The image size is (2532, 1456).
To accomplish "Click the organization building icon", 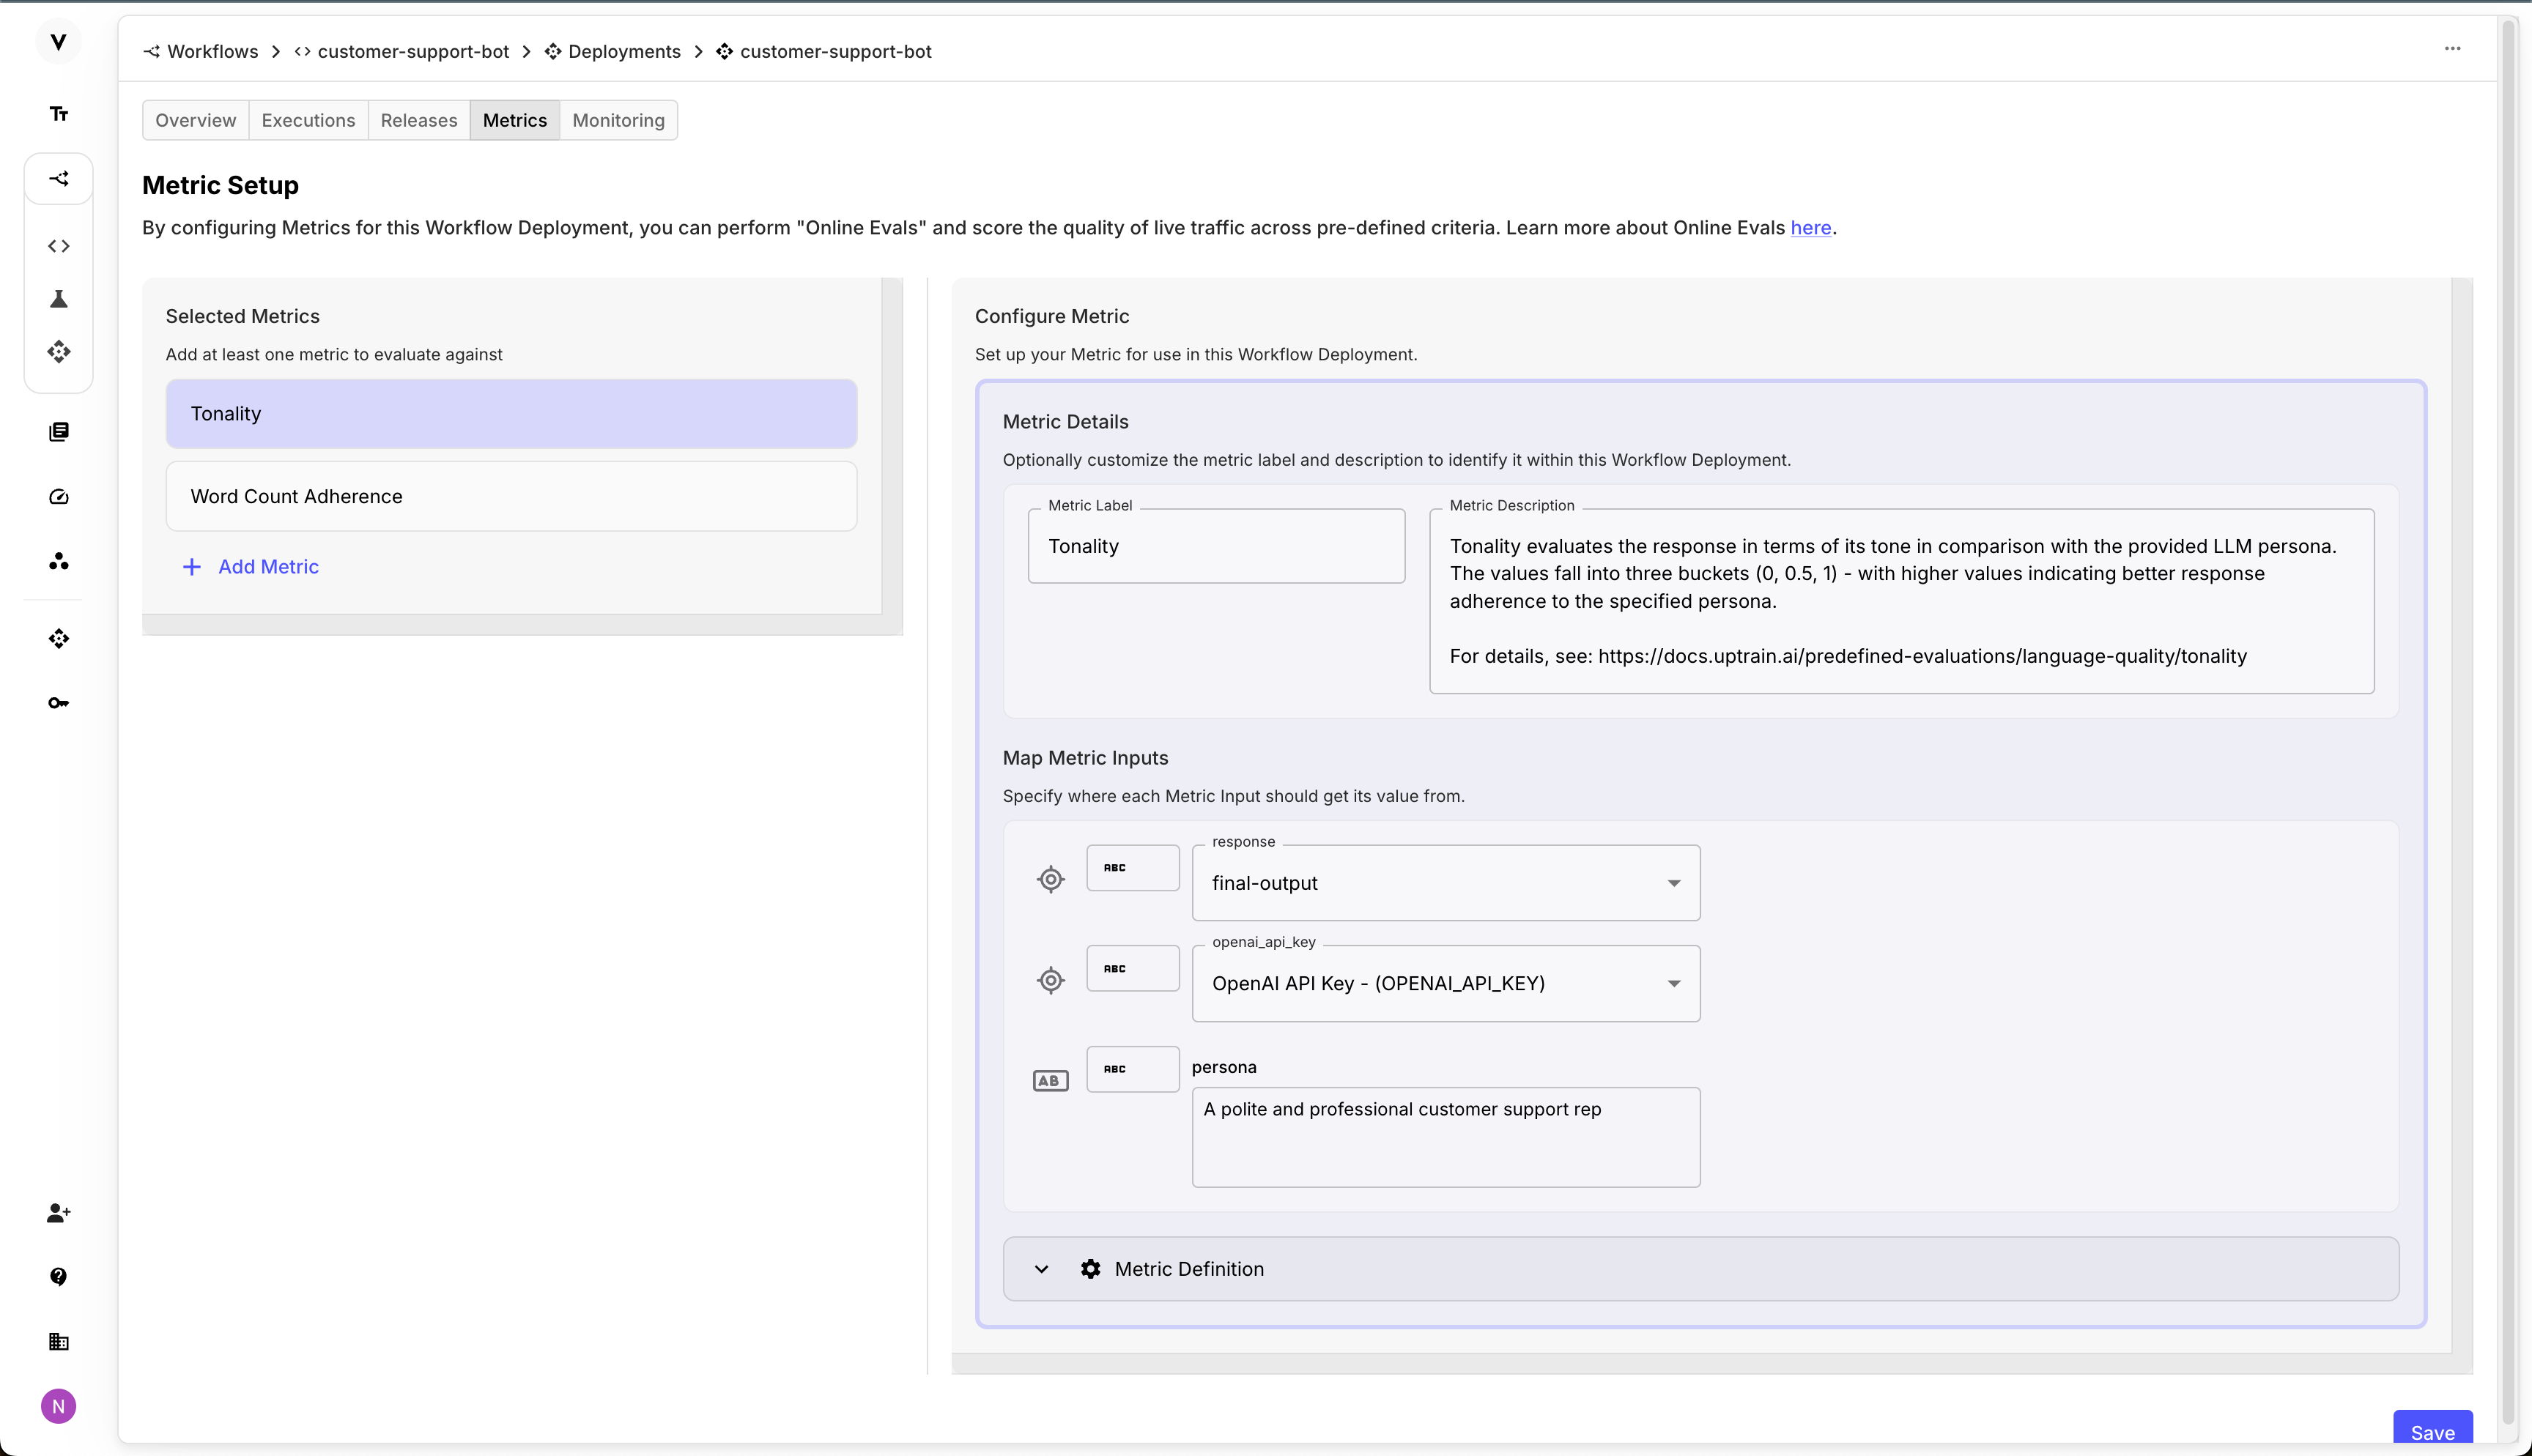I will [x=59, y=1342].
